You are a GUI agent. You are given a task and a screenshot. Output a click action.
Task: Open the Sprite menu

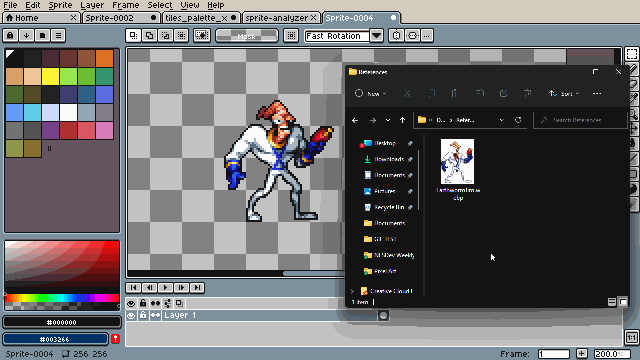pyautogui.click(x=60, y=5)
